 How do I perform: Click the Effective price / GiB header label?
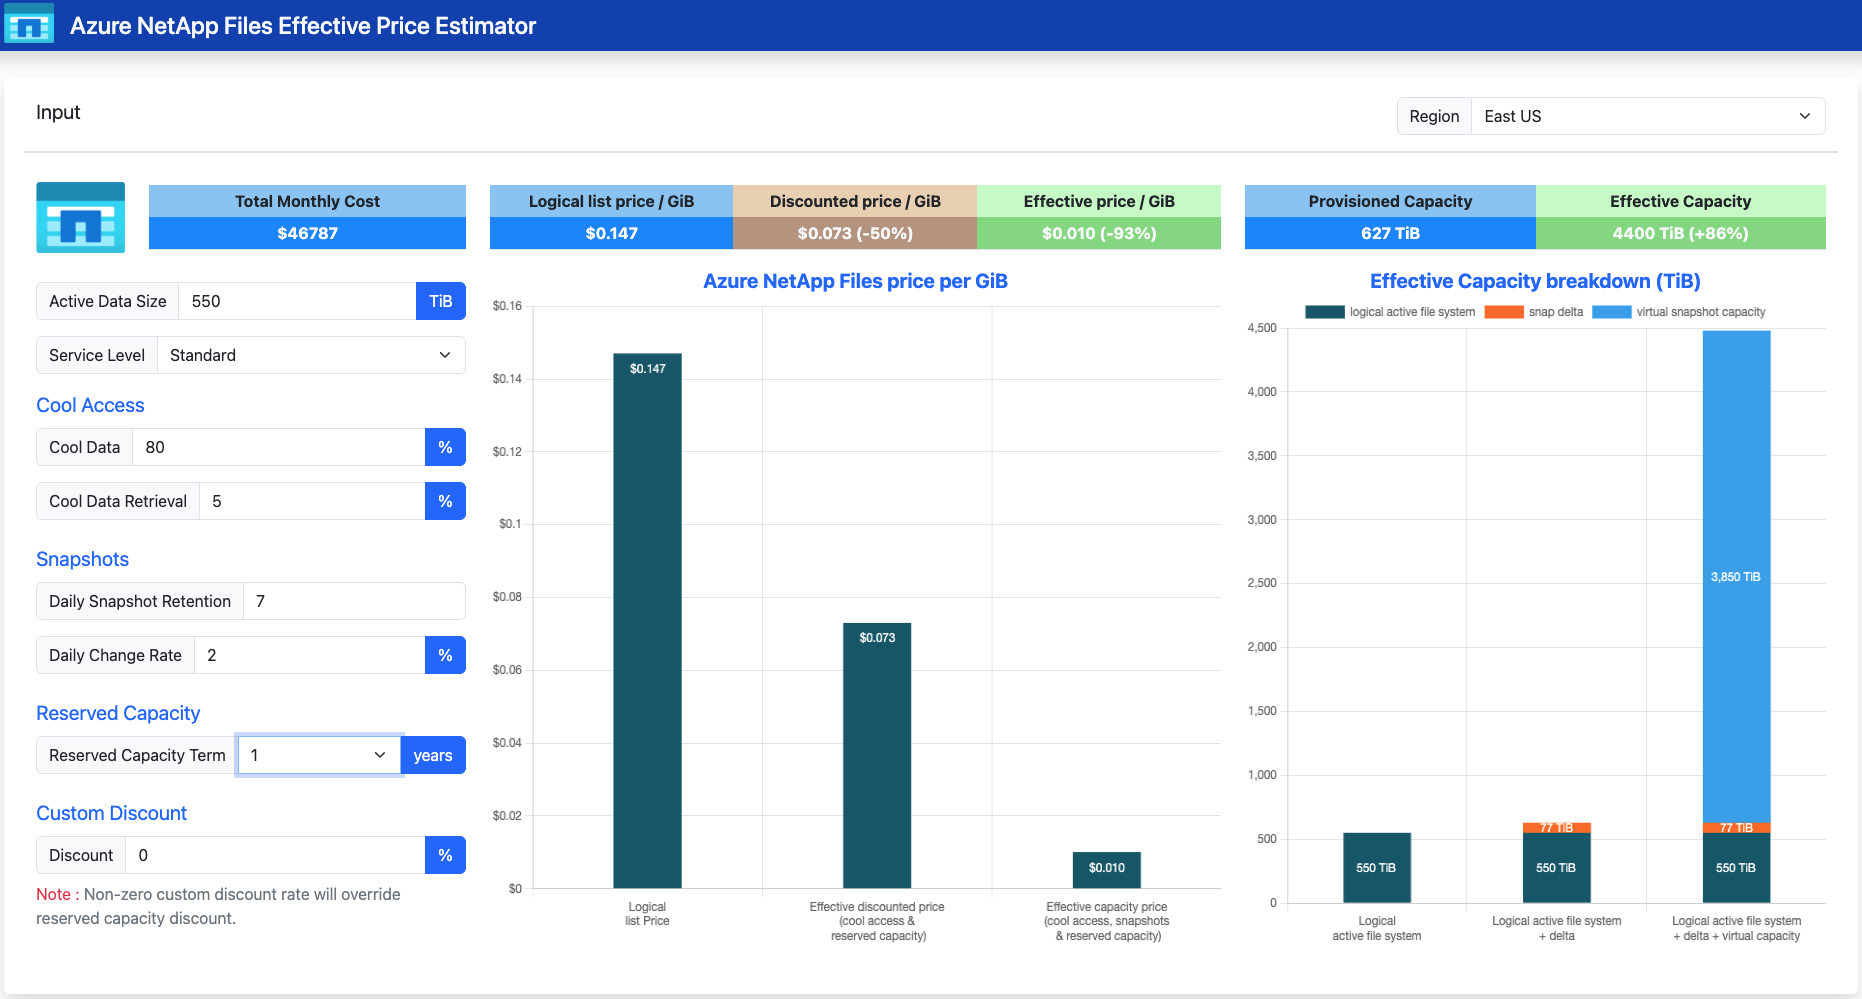(1099, 201)
